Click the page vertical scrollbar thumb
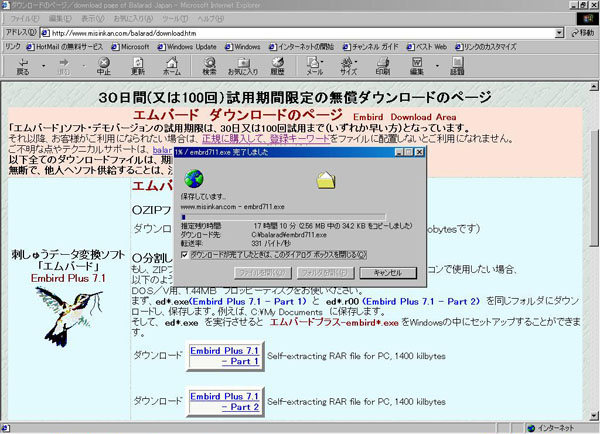This screenshot has height=434, width=600. click(593, 188)
